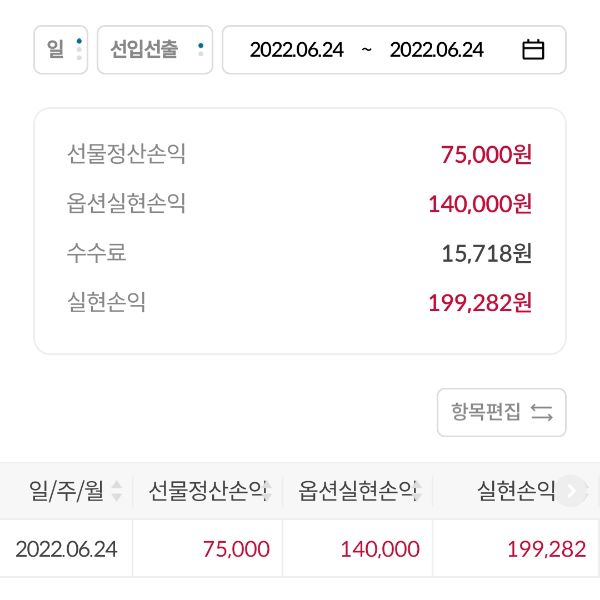This screenshot has height=600, width=600.
Task: Expand the 선입선출 dropdown
Action: click(x=155, y=49)
